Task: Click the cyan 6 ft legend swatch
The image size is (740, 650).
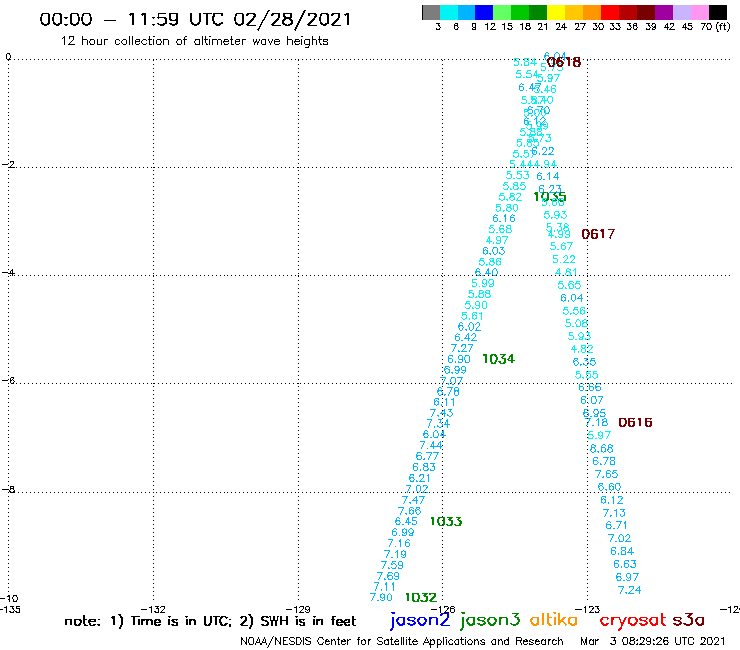Action: click(x=448, y=12)
